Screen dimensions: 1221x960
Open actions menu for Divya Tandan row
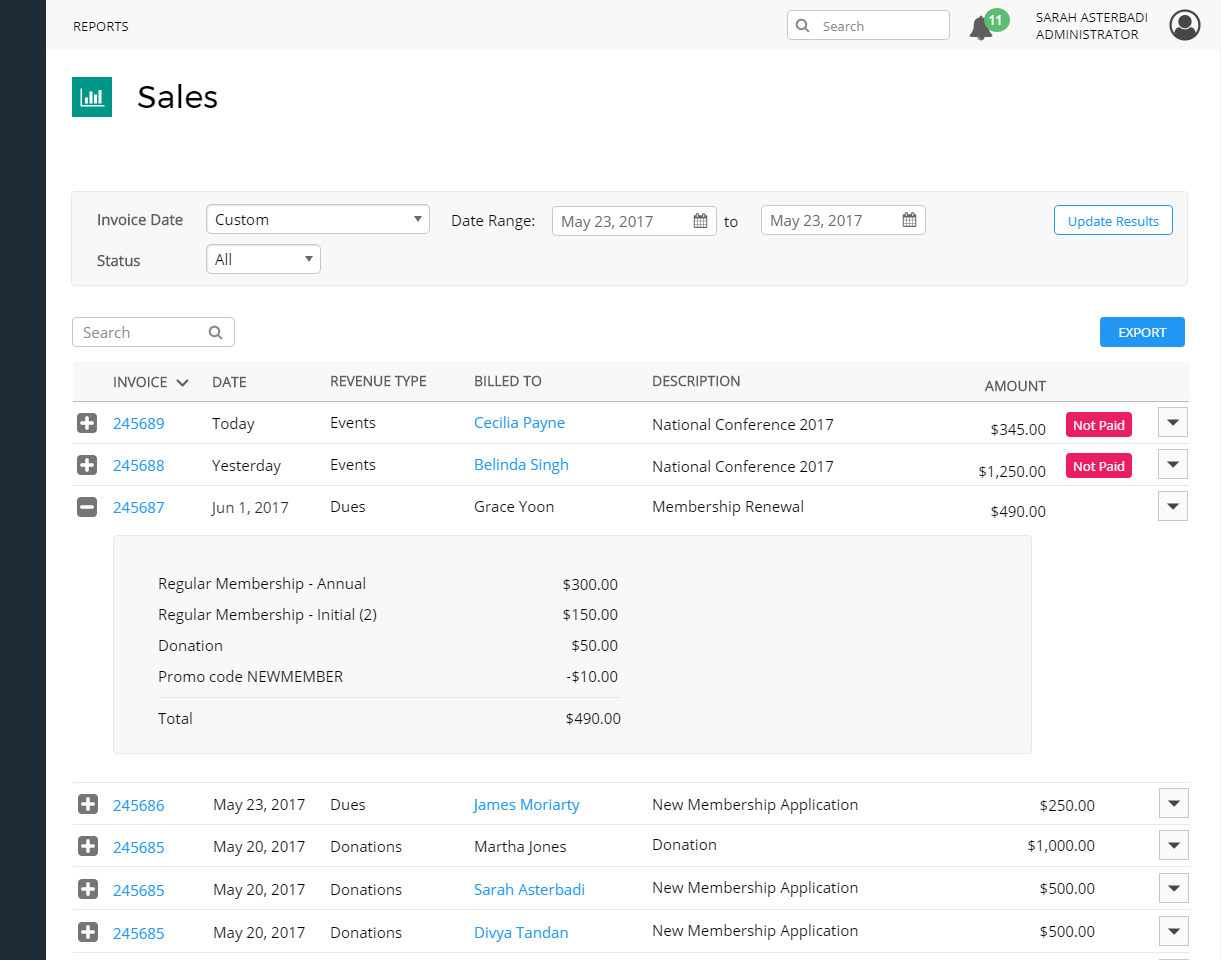pos(1173,931)
